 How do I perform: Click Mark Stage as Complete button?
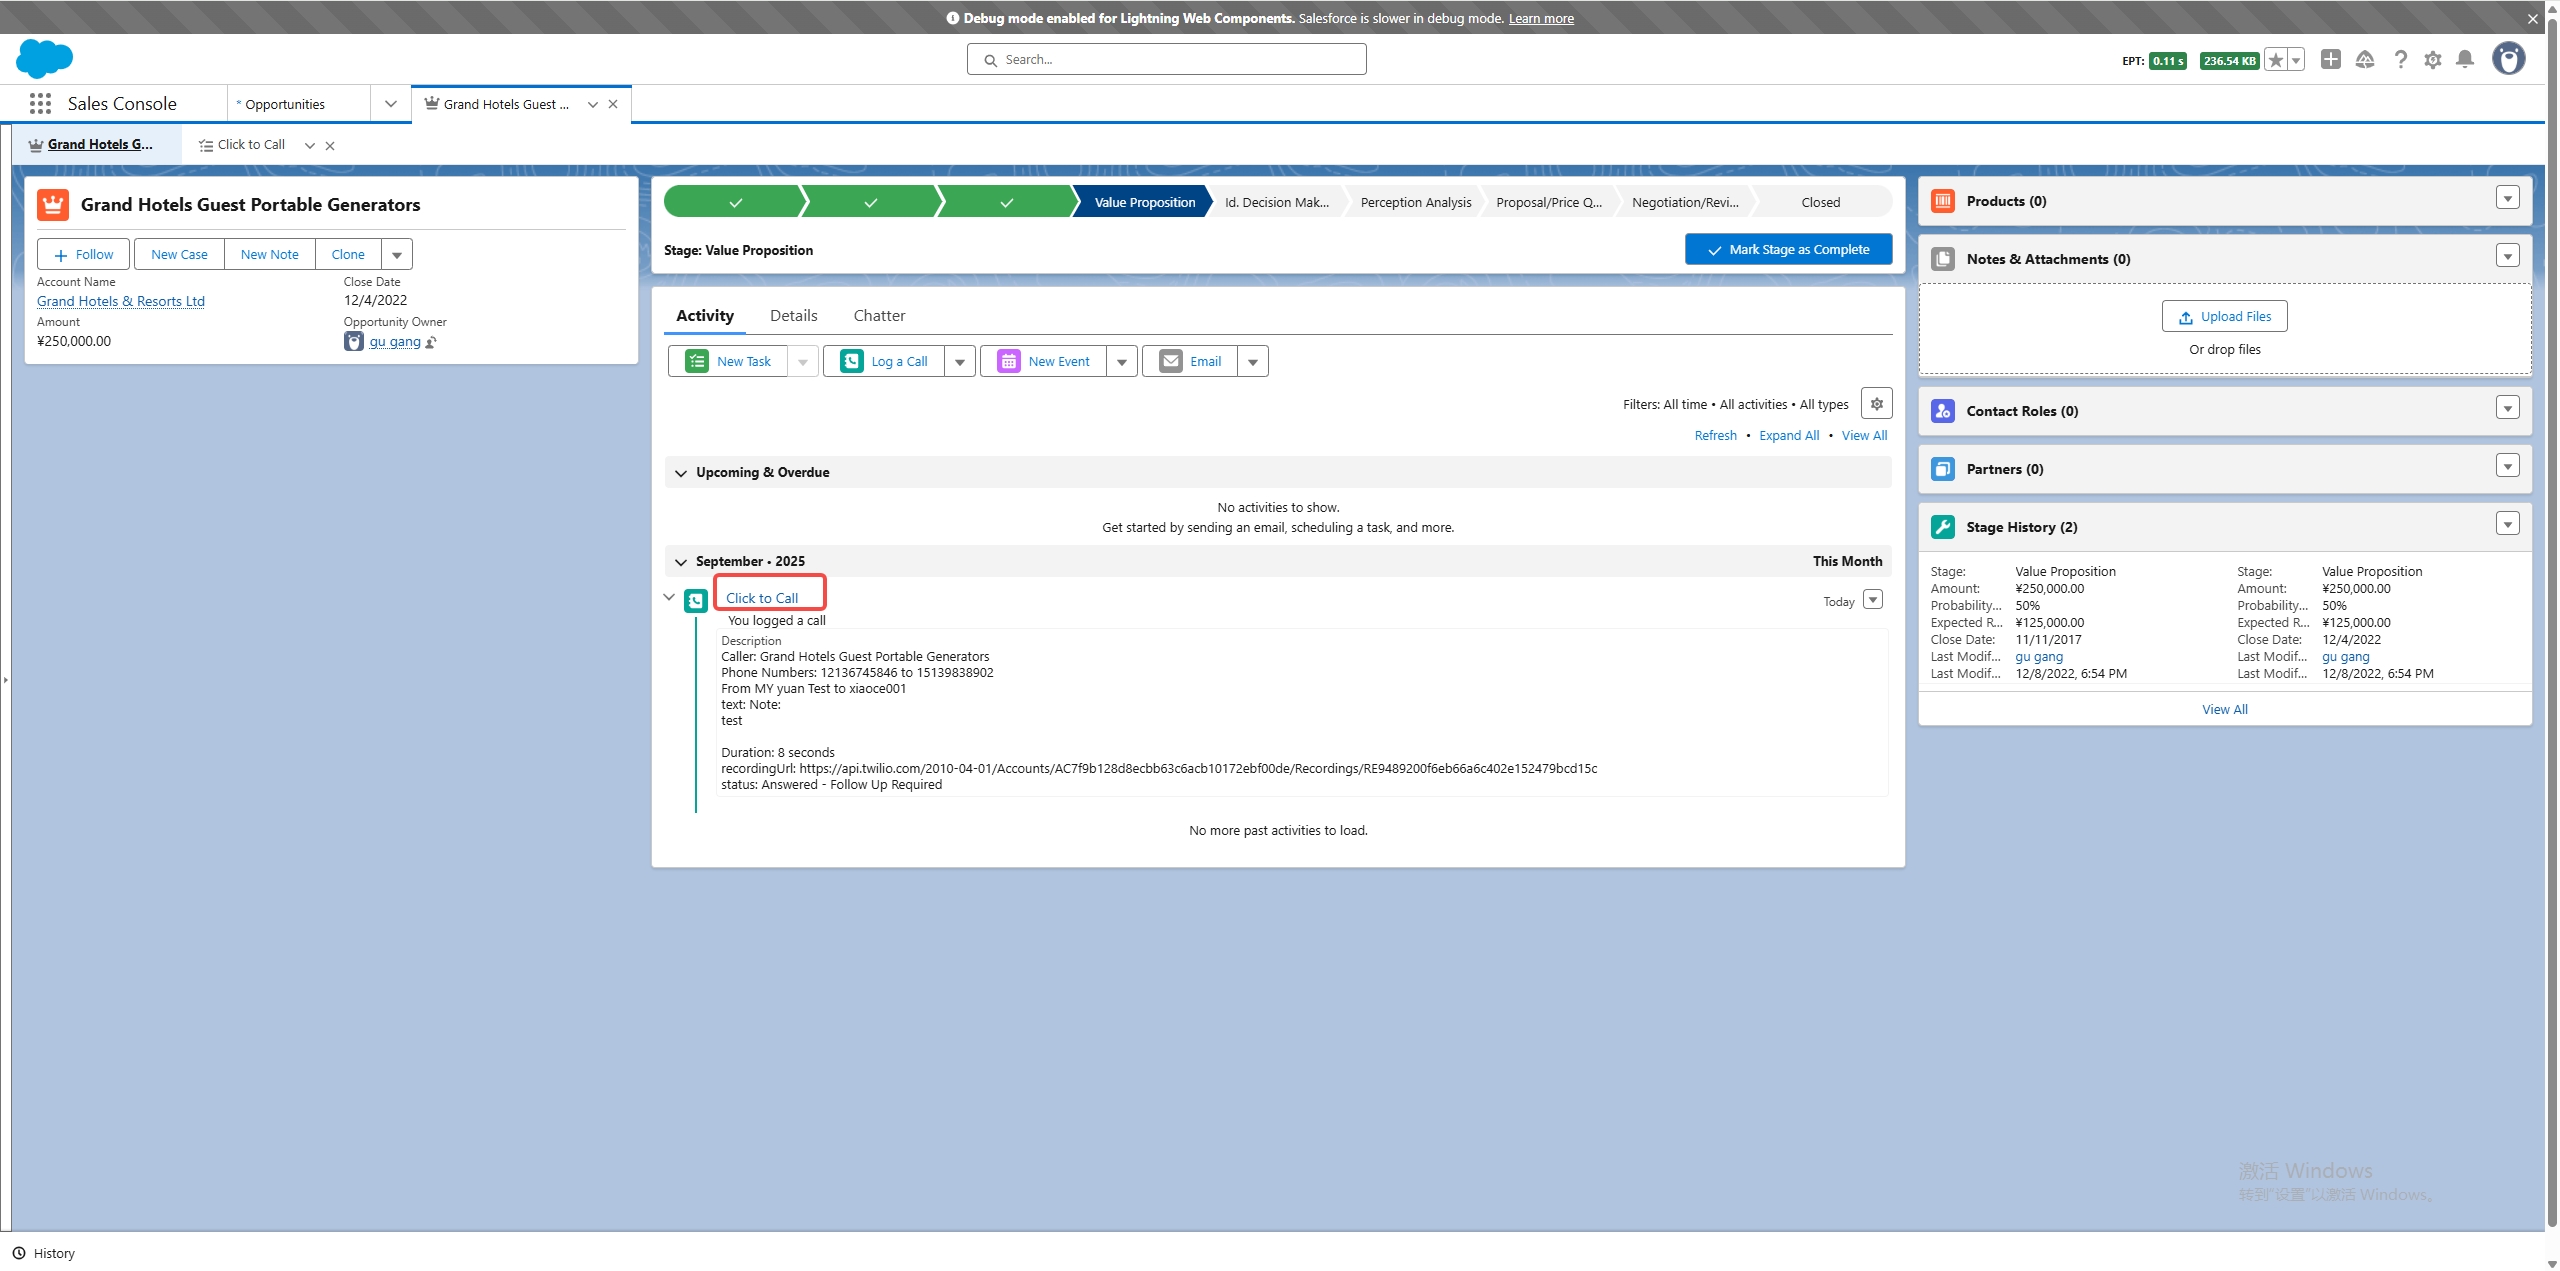click(x=1788, y=250)
